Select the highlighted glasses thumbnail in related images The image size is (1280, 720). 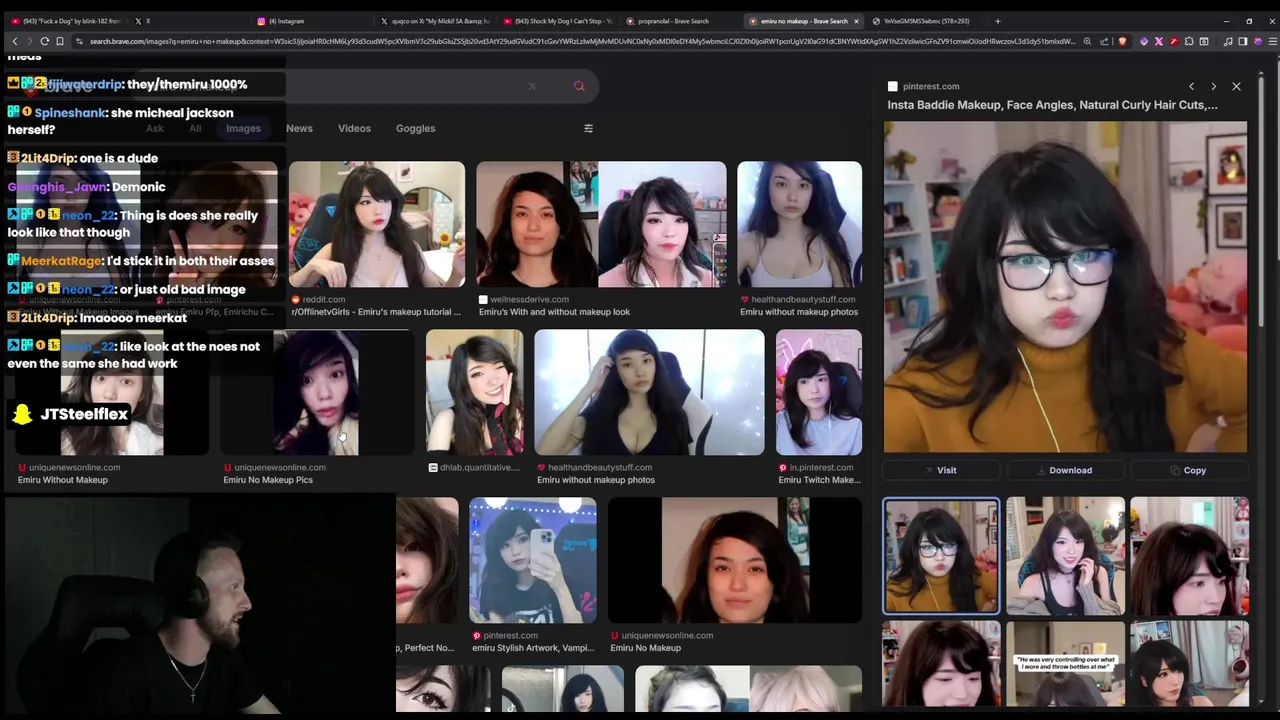[940, 555]
